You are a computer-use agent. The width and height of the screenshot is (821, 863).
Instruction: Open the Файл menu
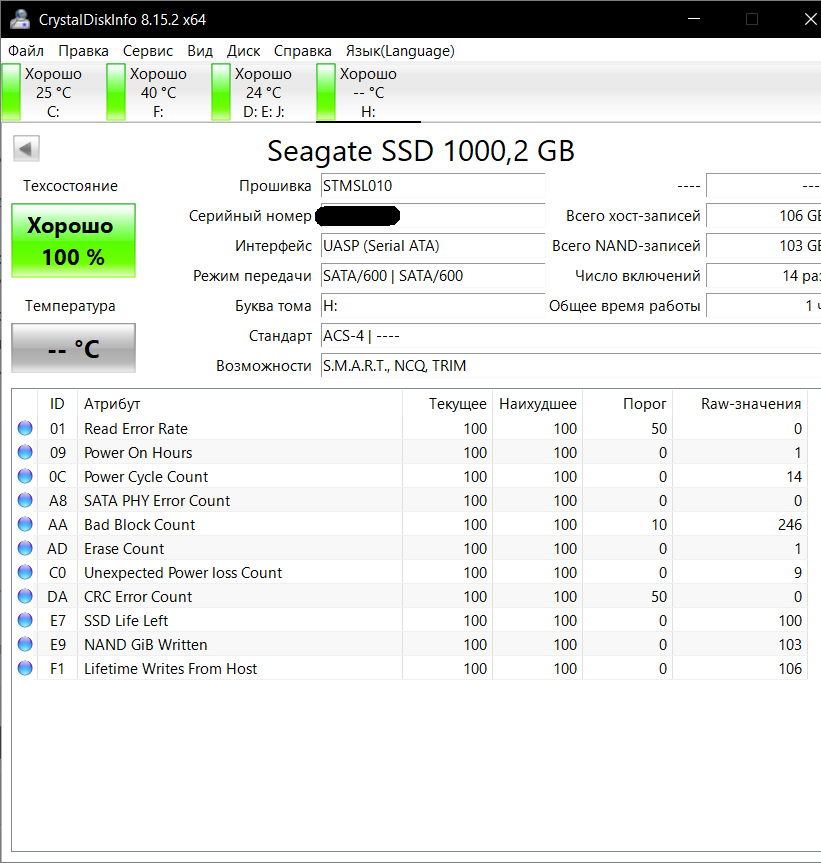26,51
